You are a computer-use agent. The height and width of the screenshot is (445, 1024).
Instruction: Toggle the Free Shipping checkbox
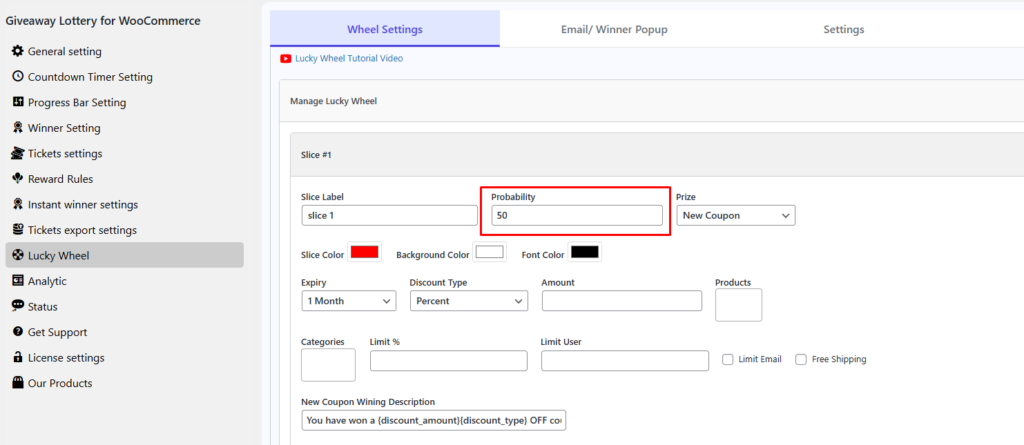(x=801, y=359)
